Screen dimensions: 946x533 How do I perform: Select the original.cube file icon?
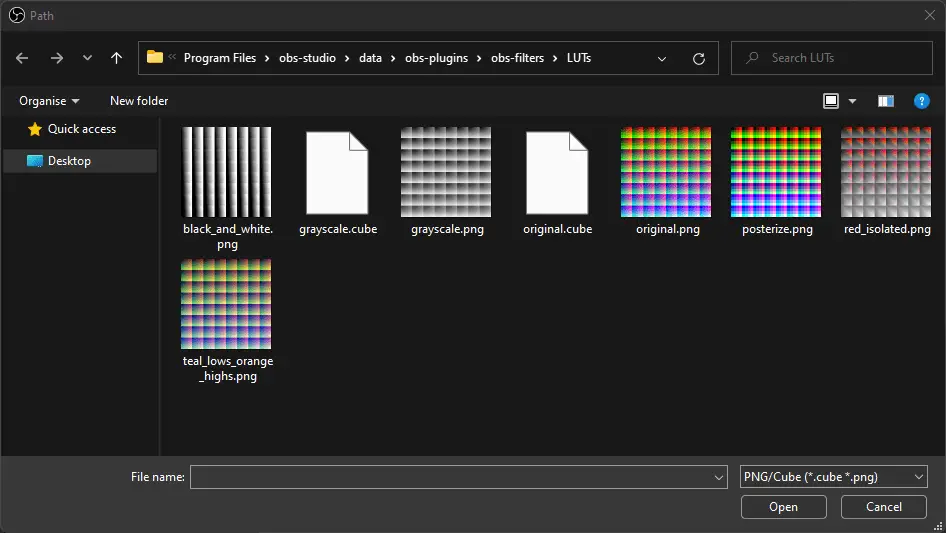(x=557, y=173)
